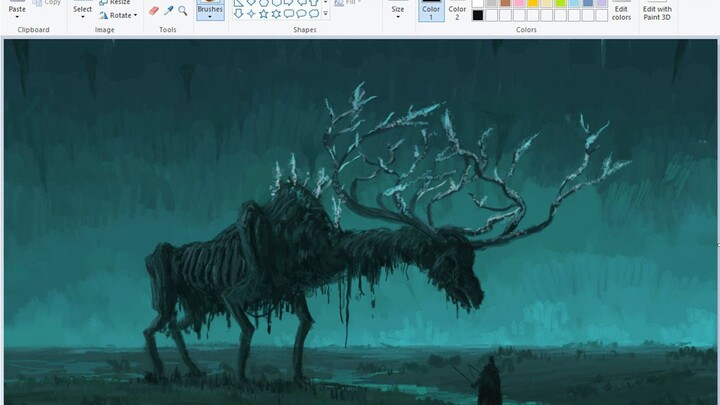
Task: Select the rounded rectangular callout shape
Action: click(288, 14)
